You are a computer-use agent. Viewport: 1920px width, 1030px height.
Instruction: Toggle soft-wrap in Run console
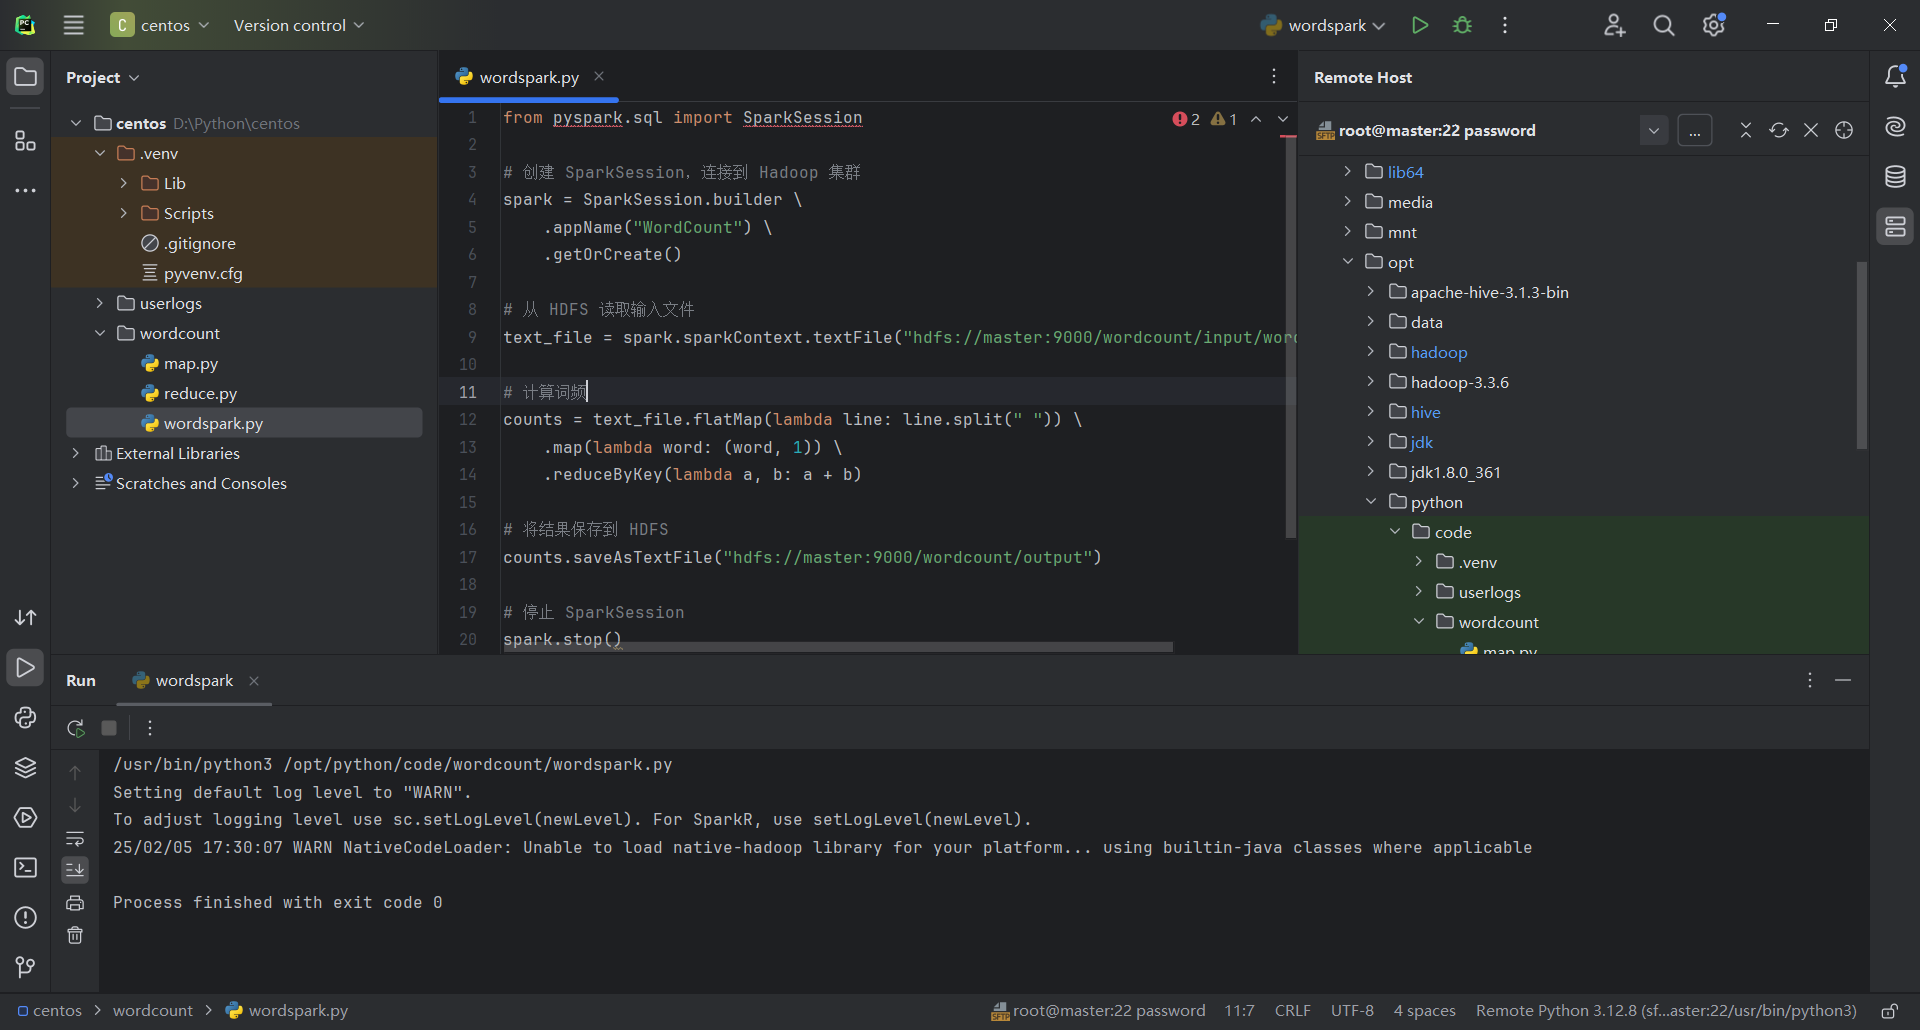pyautogui.click(x=75, y=838)
